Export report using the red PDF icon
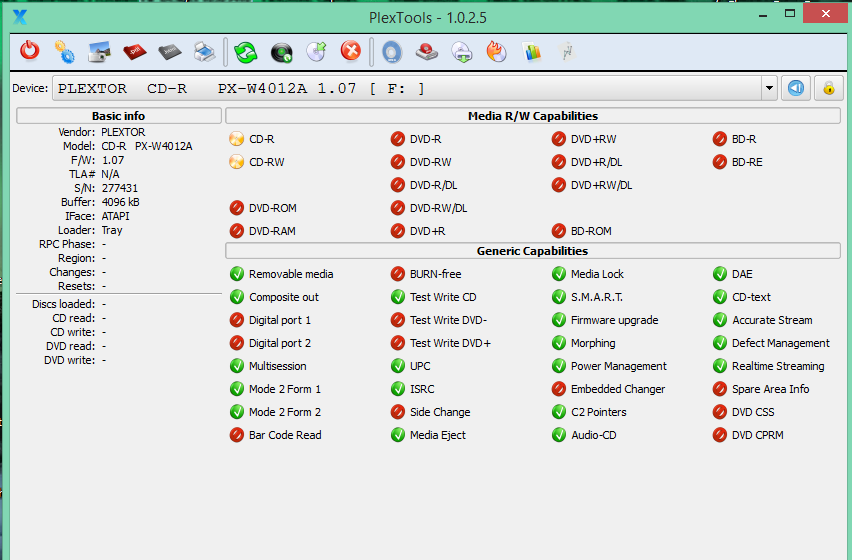The image size is (852, 560). [135, 52]
